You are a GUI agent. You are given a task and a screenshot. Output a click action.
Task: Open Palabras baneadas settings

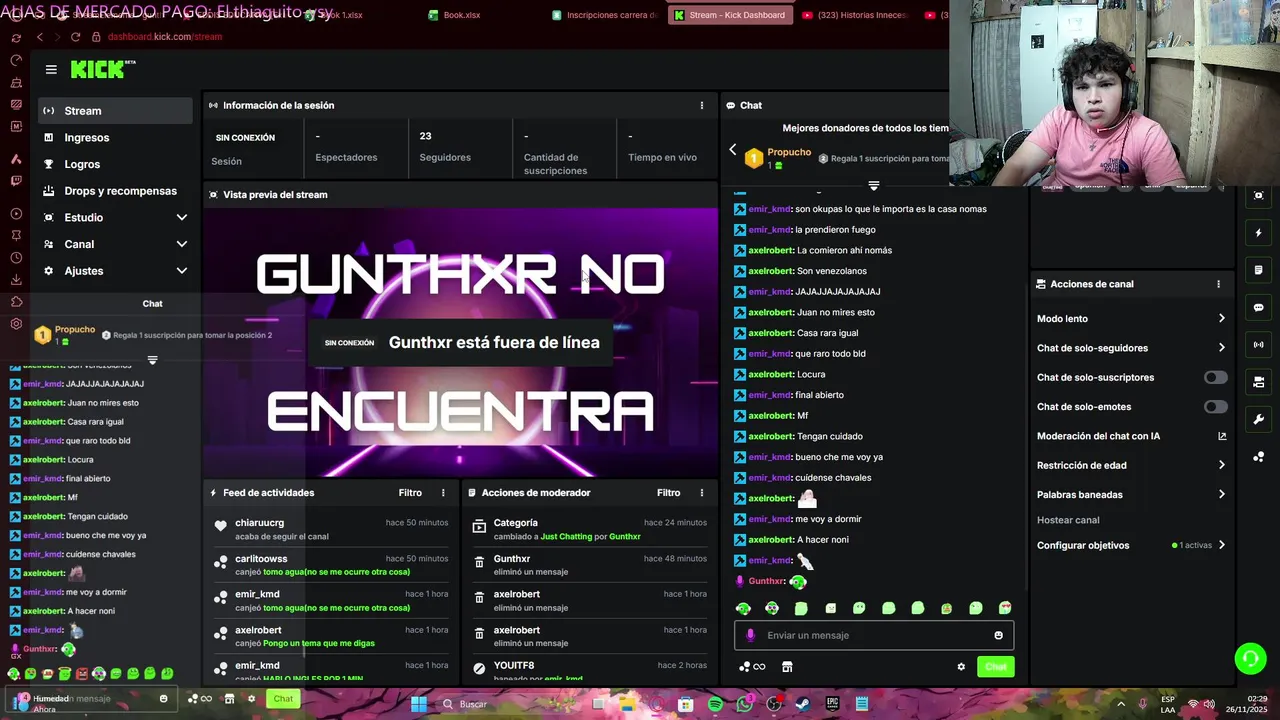1130,495
